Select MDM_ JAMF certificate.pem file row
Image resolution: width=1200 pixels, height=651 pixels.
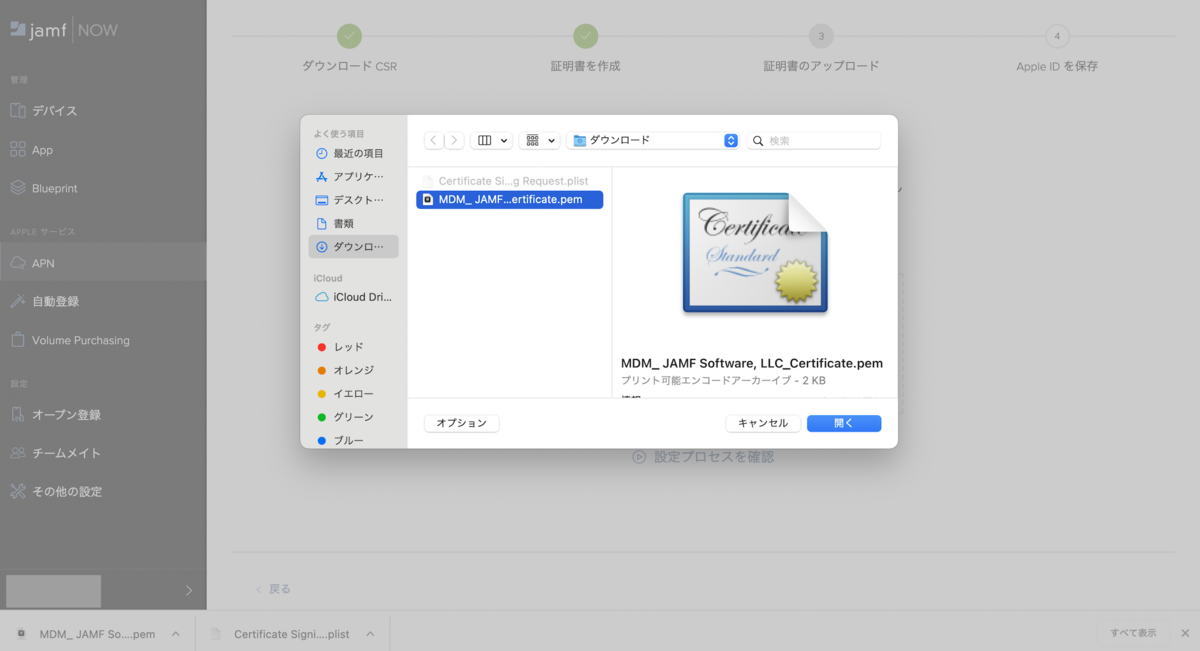click(509, 199)
